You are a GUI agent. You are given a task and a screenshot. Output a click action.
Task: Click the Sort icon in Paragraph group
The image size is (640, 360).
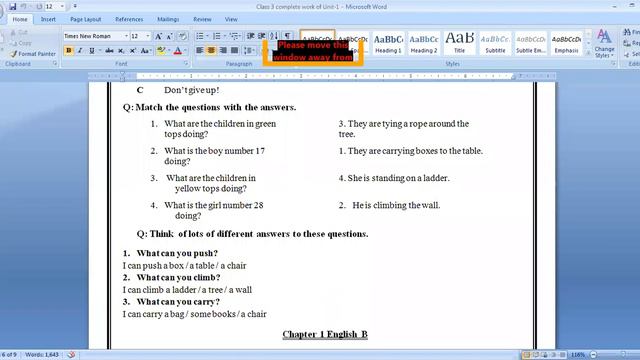pyautogui.click(x=273, y=36)
